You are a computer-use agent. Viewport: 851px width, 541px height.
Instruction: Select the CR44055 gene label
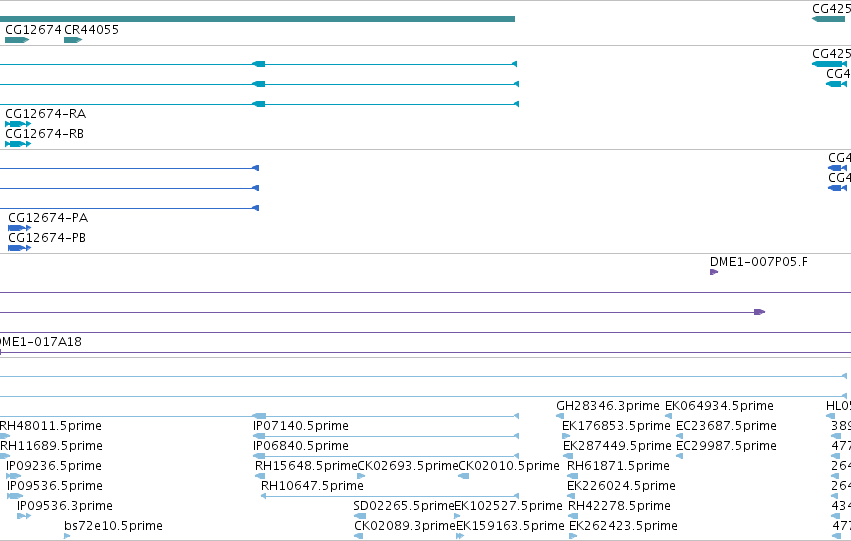[x=91, y=30]
